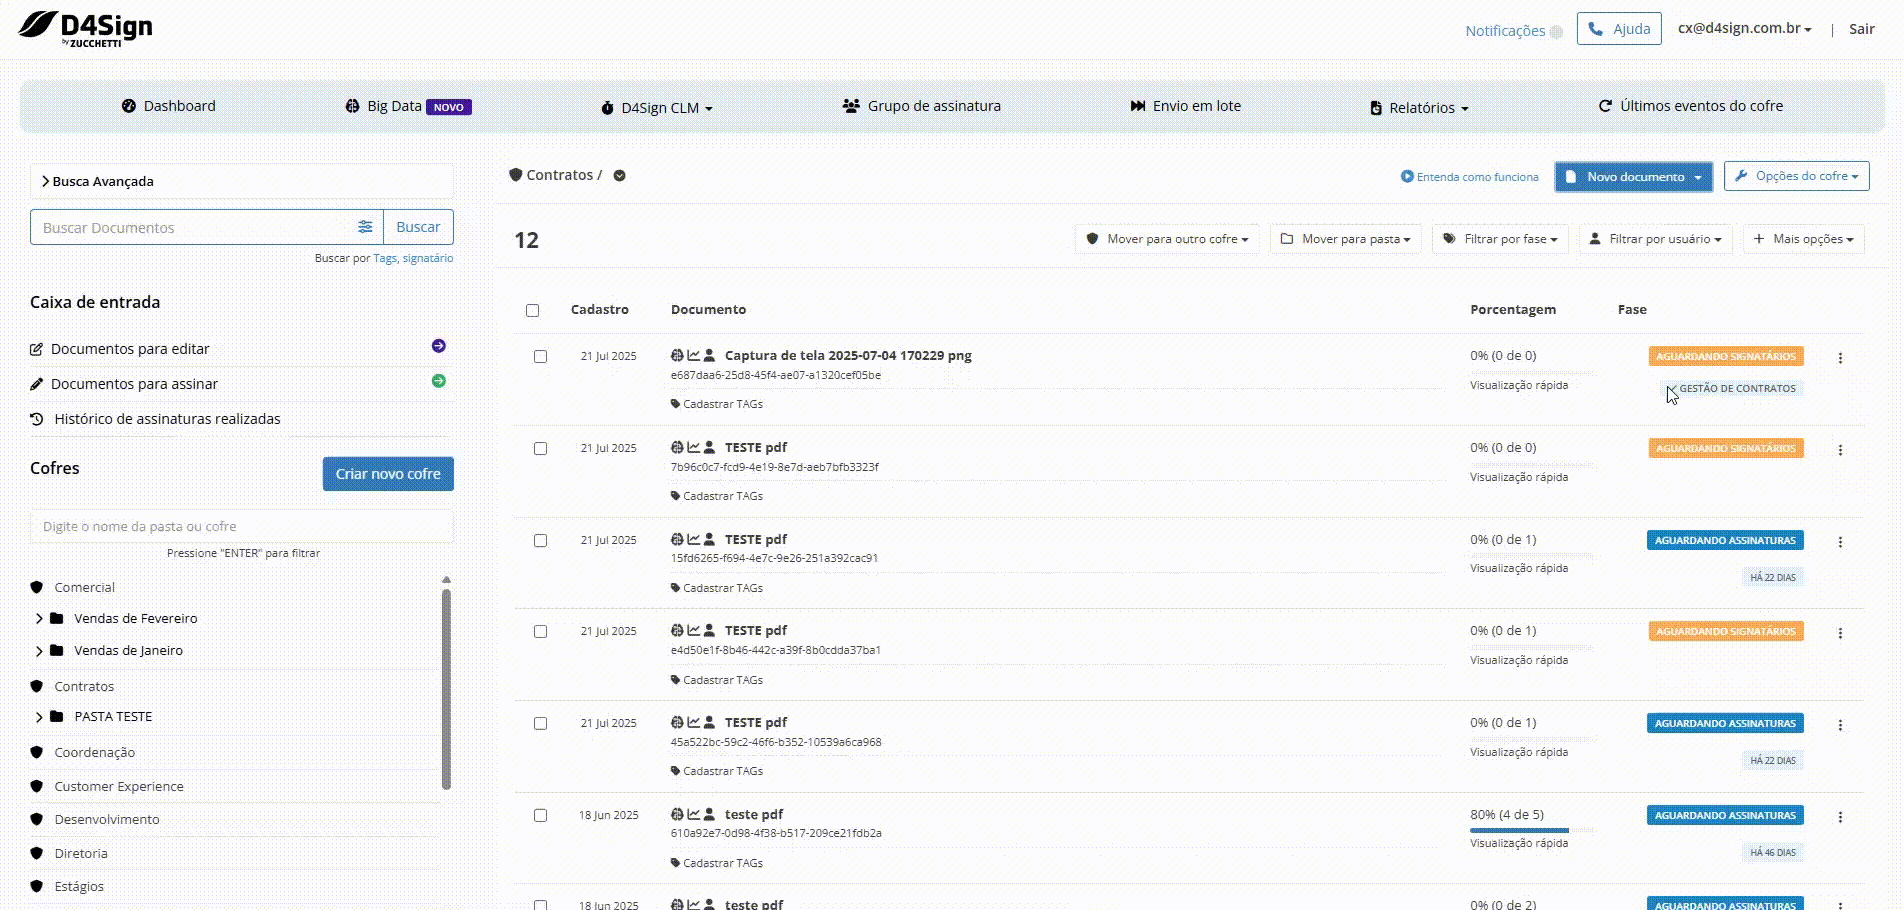1904x910 pixels.
Task: Open Mover para pasta dropdown
Action: pyautogui.click(x=1346, y=239)
